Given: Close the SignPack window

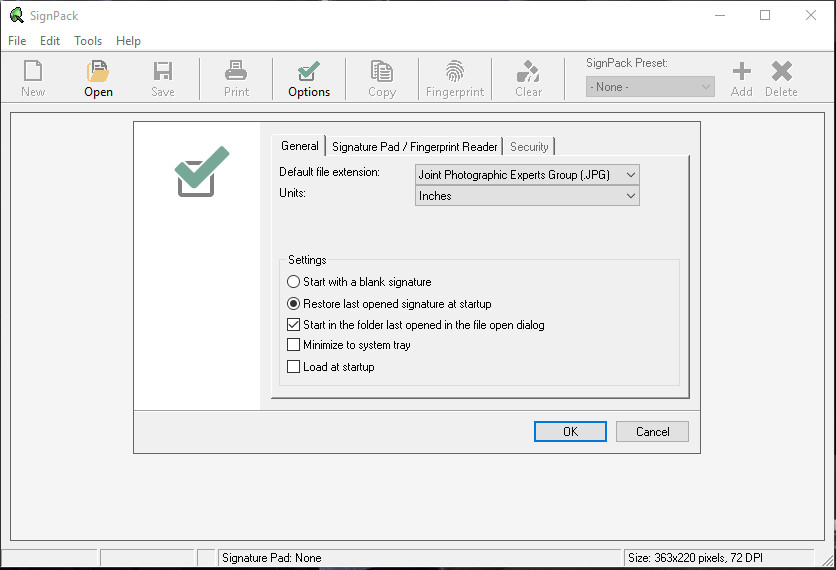Looking at the screenshot, I should pos(810,15).
